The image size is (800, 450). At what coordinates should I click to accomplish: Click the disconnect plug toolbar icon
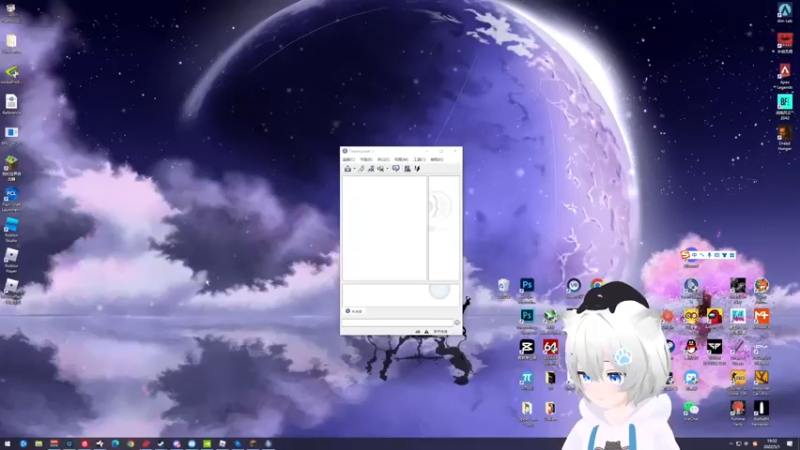pos(361,169)
